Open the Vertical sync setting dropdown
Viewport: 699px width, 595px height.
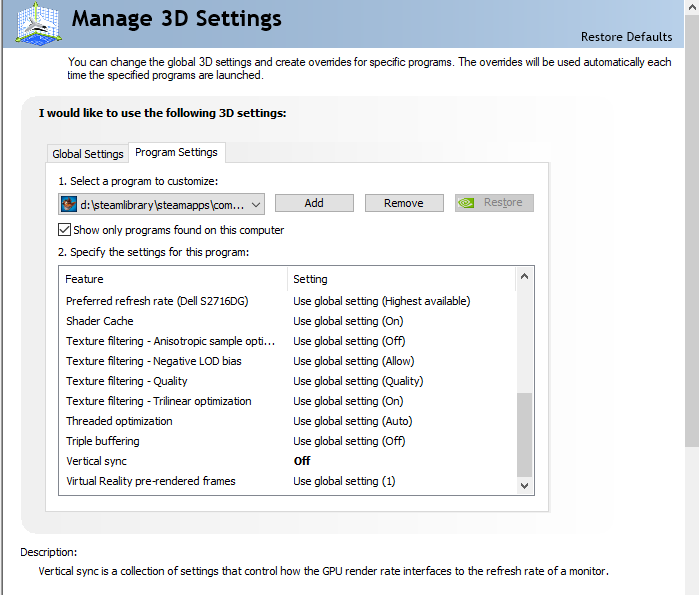tap(400, 461)
